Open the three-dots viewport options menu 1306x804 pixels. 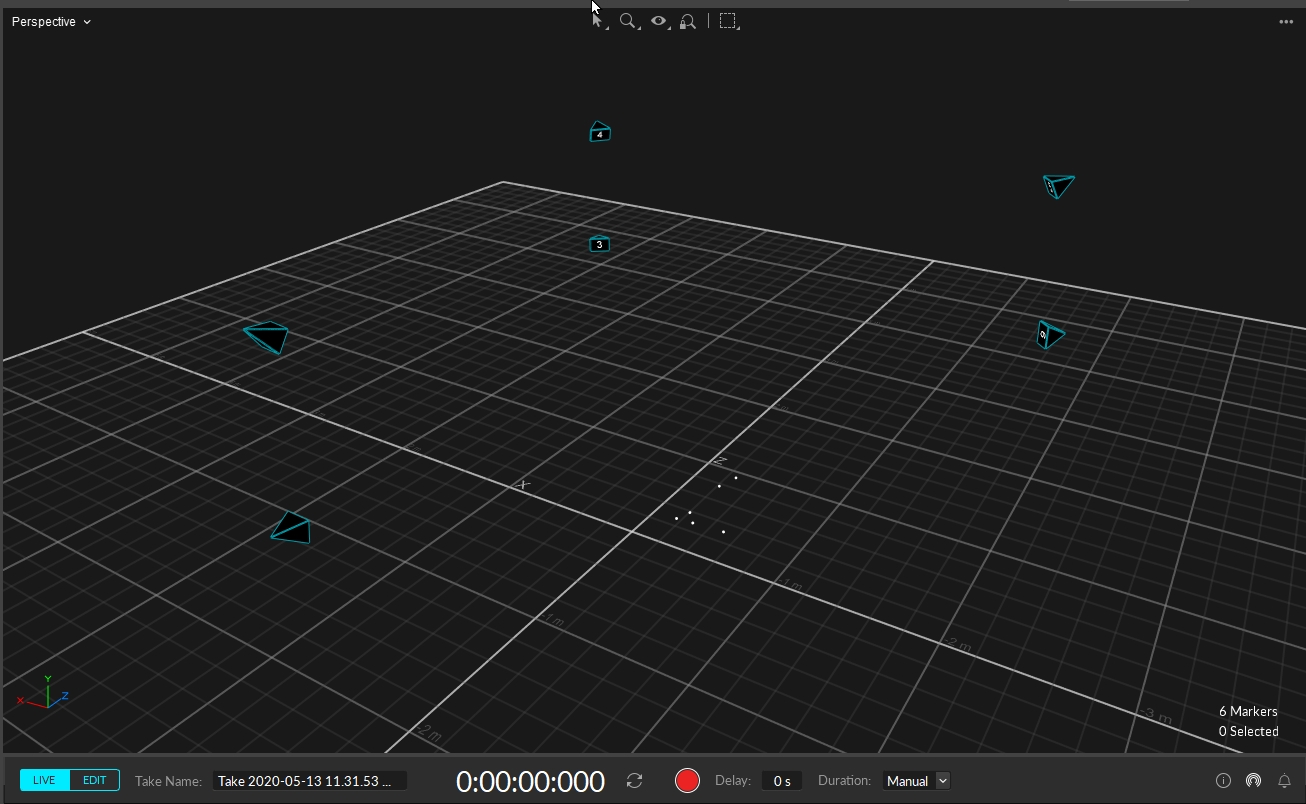tap(1286, 22)
